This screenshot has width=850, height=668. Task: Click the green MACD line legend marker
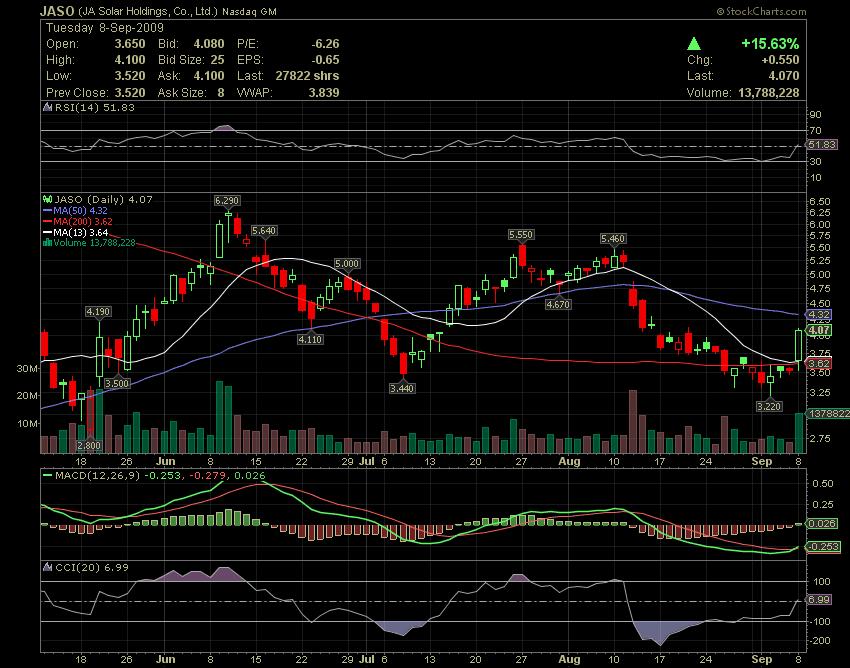(x=48, y=476)
